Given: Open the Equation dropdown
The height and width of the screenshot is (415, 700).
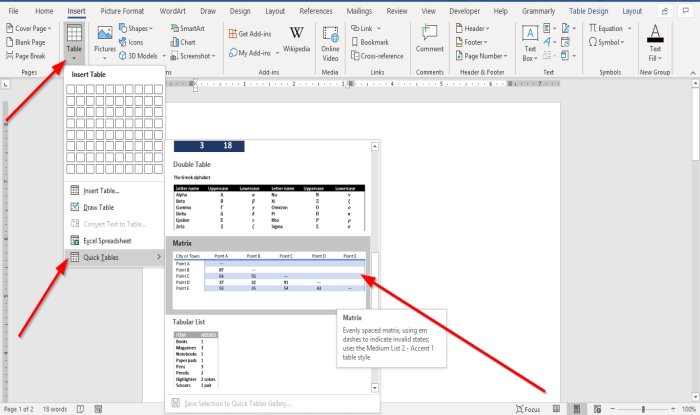Looking at the screenshot, I should point(610,29).
